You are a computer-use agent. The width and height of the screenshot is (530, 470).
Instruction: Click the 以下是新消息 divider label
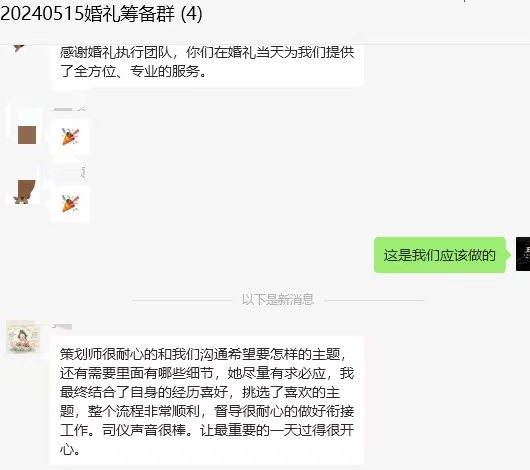pyautogui.click(x=278, y=300)
